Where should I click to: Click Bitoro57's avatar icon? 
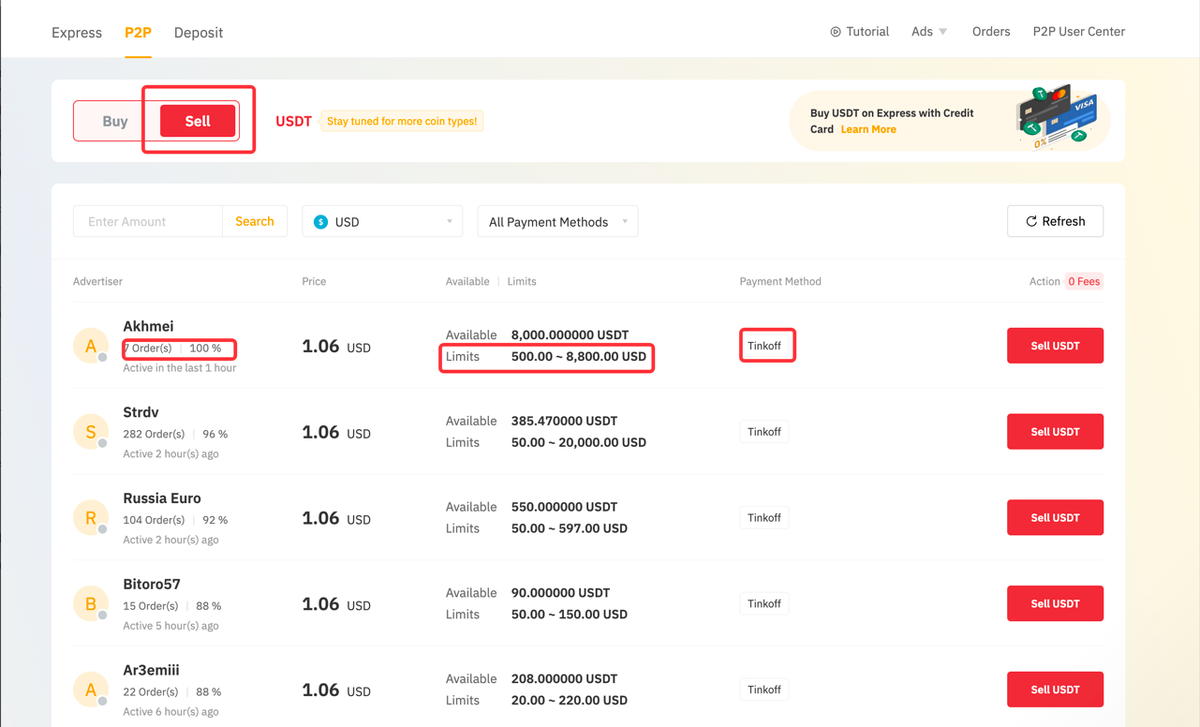91,604
